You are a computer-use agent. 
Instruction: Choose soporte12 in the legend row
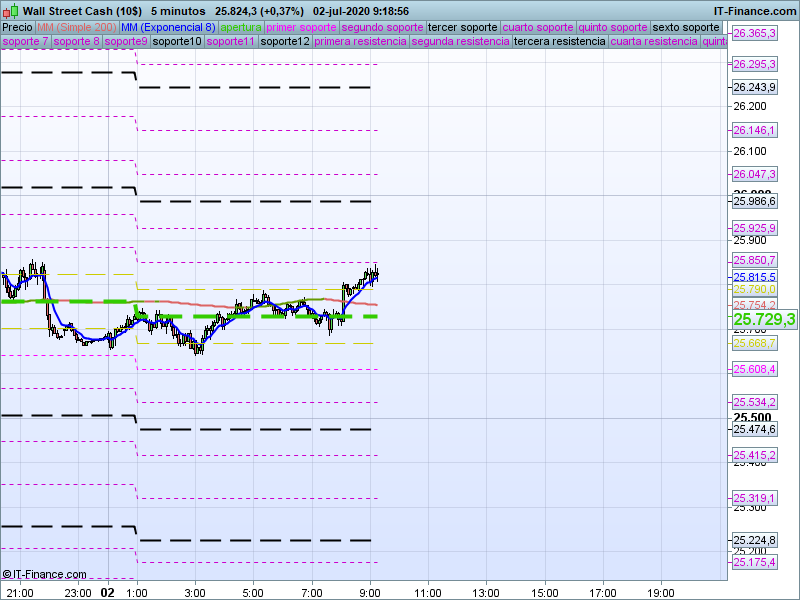[x=284, y=42]
